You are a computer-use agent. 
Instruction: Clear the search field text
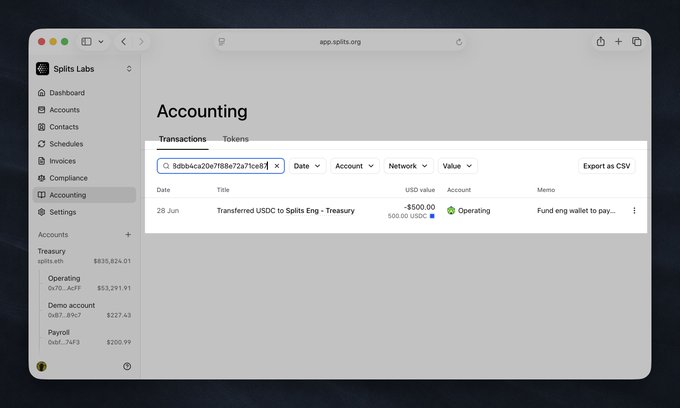[x=277, y=166]
